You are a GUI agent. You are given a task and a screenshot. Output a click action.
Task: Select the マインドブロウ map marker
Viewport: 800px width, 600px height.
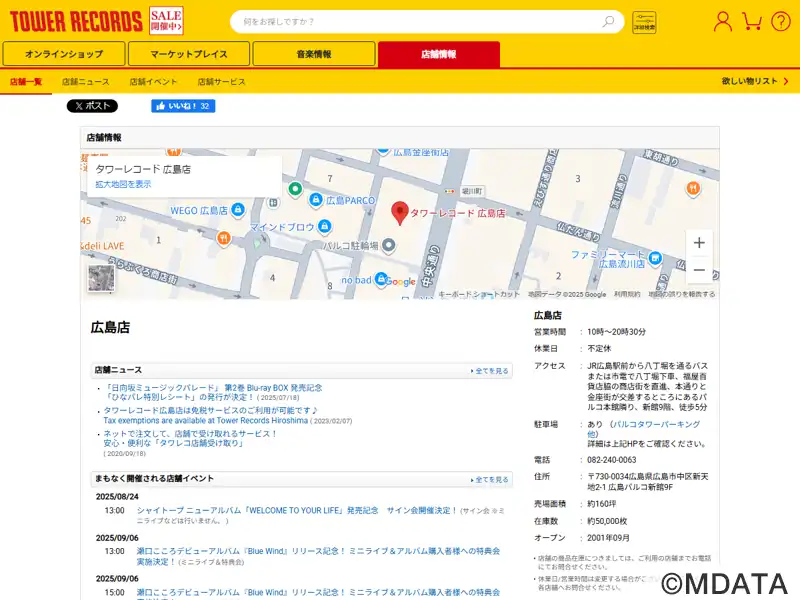324,226
